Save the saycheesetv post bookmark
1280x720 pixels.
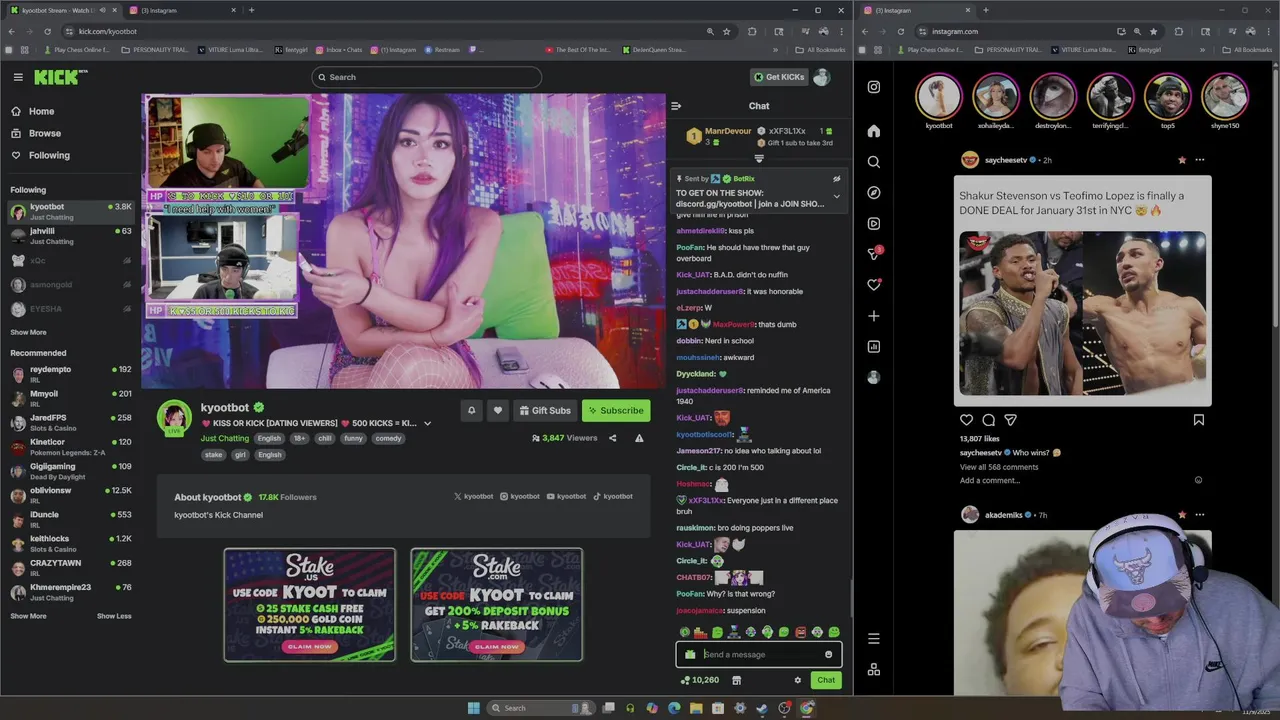[1198, 420]
